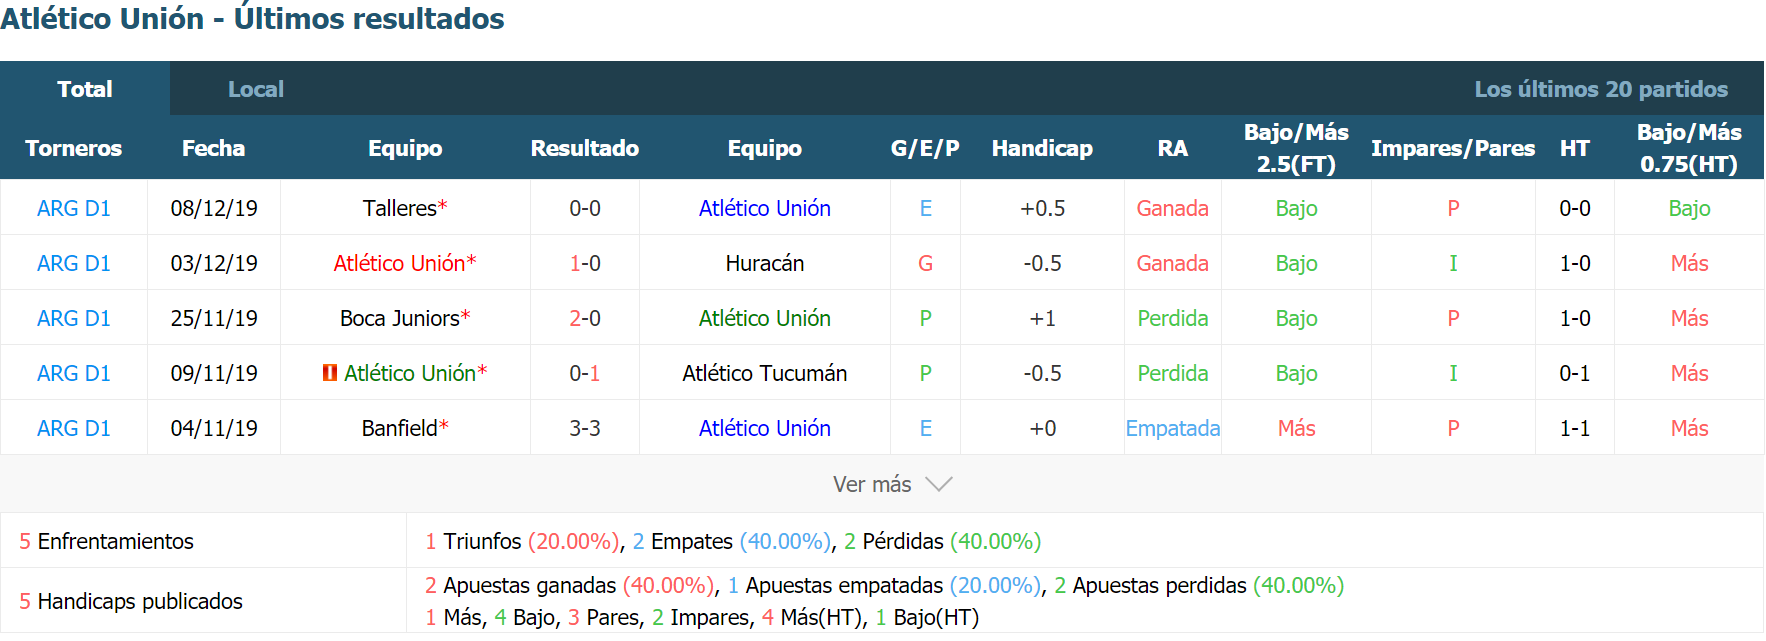Click the Empatada RA cell
The image size is (1766, 641).
tap(1173, 428)
